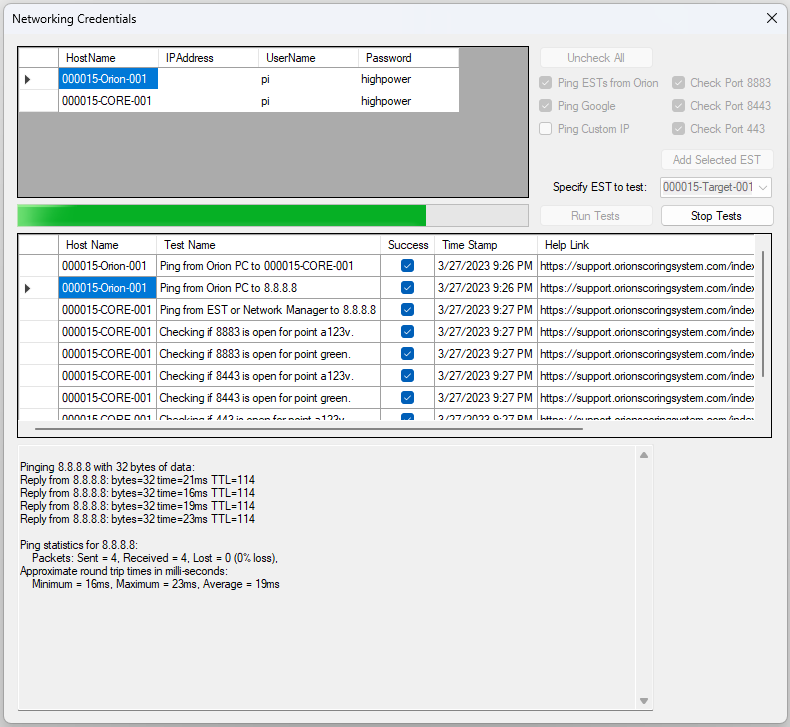The height and width of the screenshot is (727, 790).
Task: Toggle the Ping Google checkbox
Action: [x=546, y=106]
